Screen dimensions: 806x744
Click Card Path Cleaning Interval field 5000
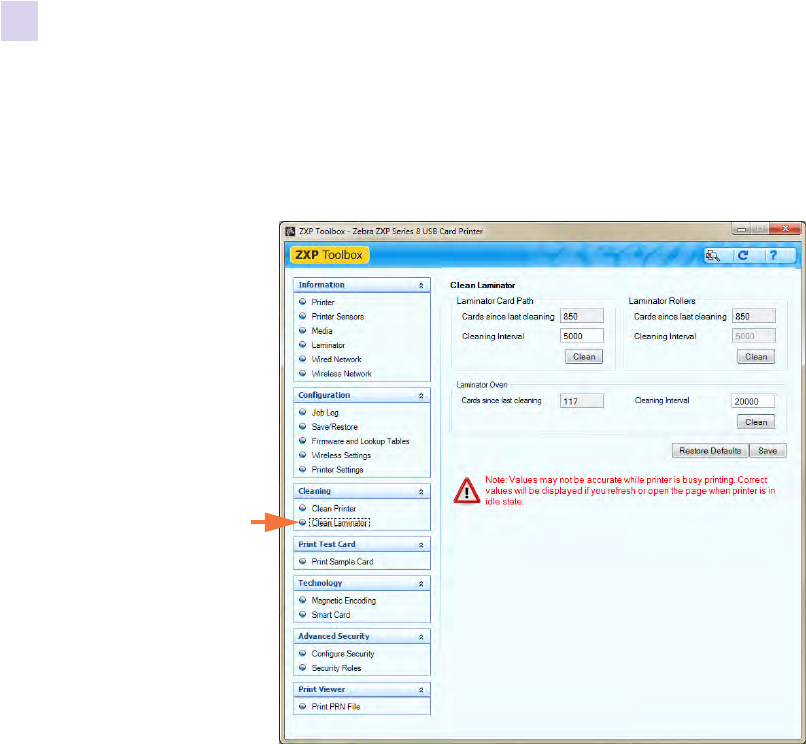[x=582, y=336]
